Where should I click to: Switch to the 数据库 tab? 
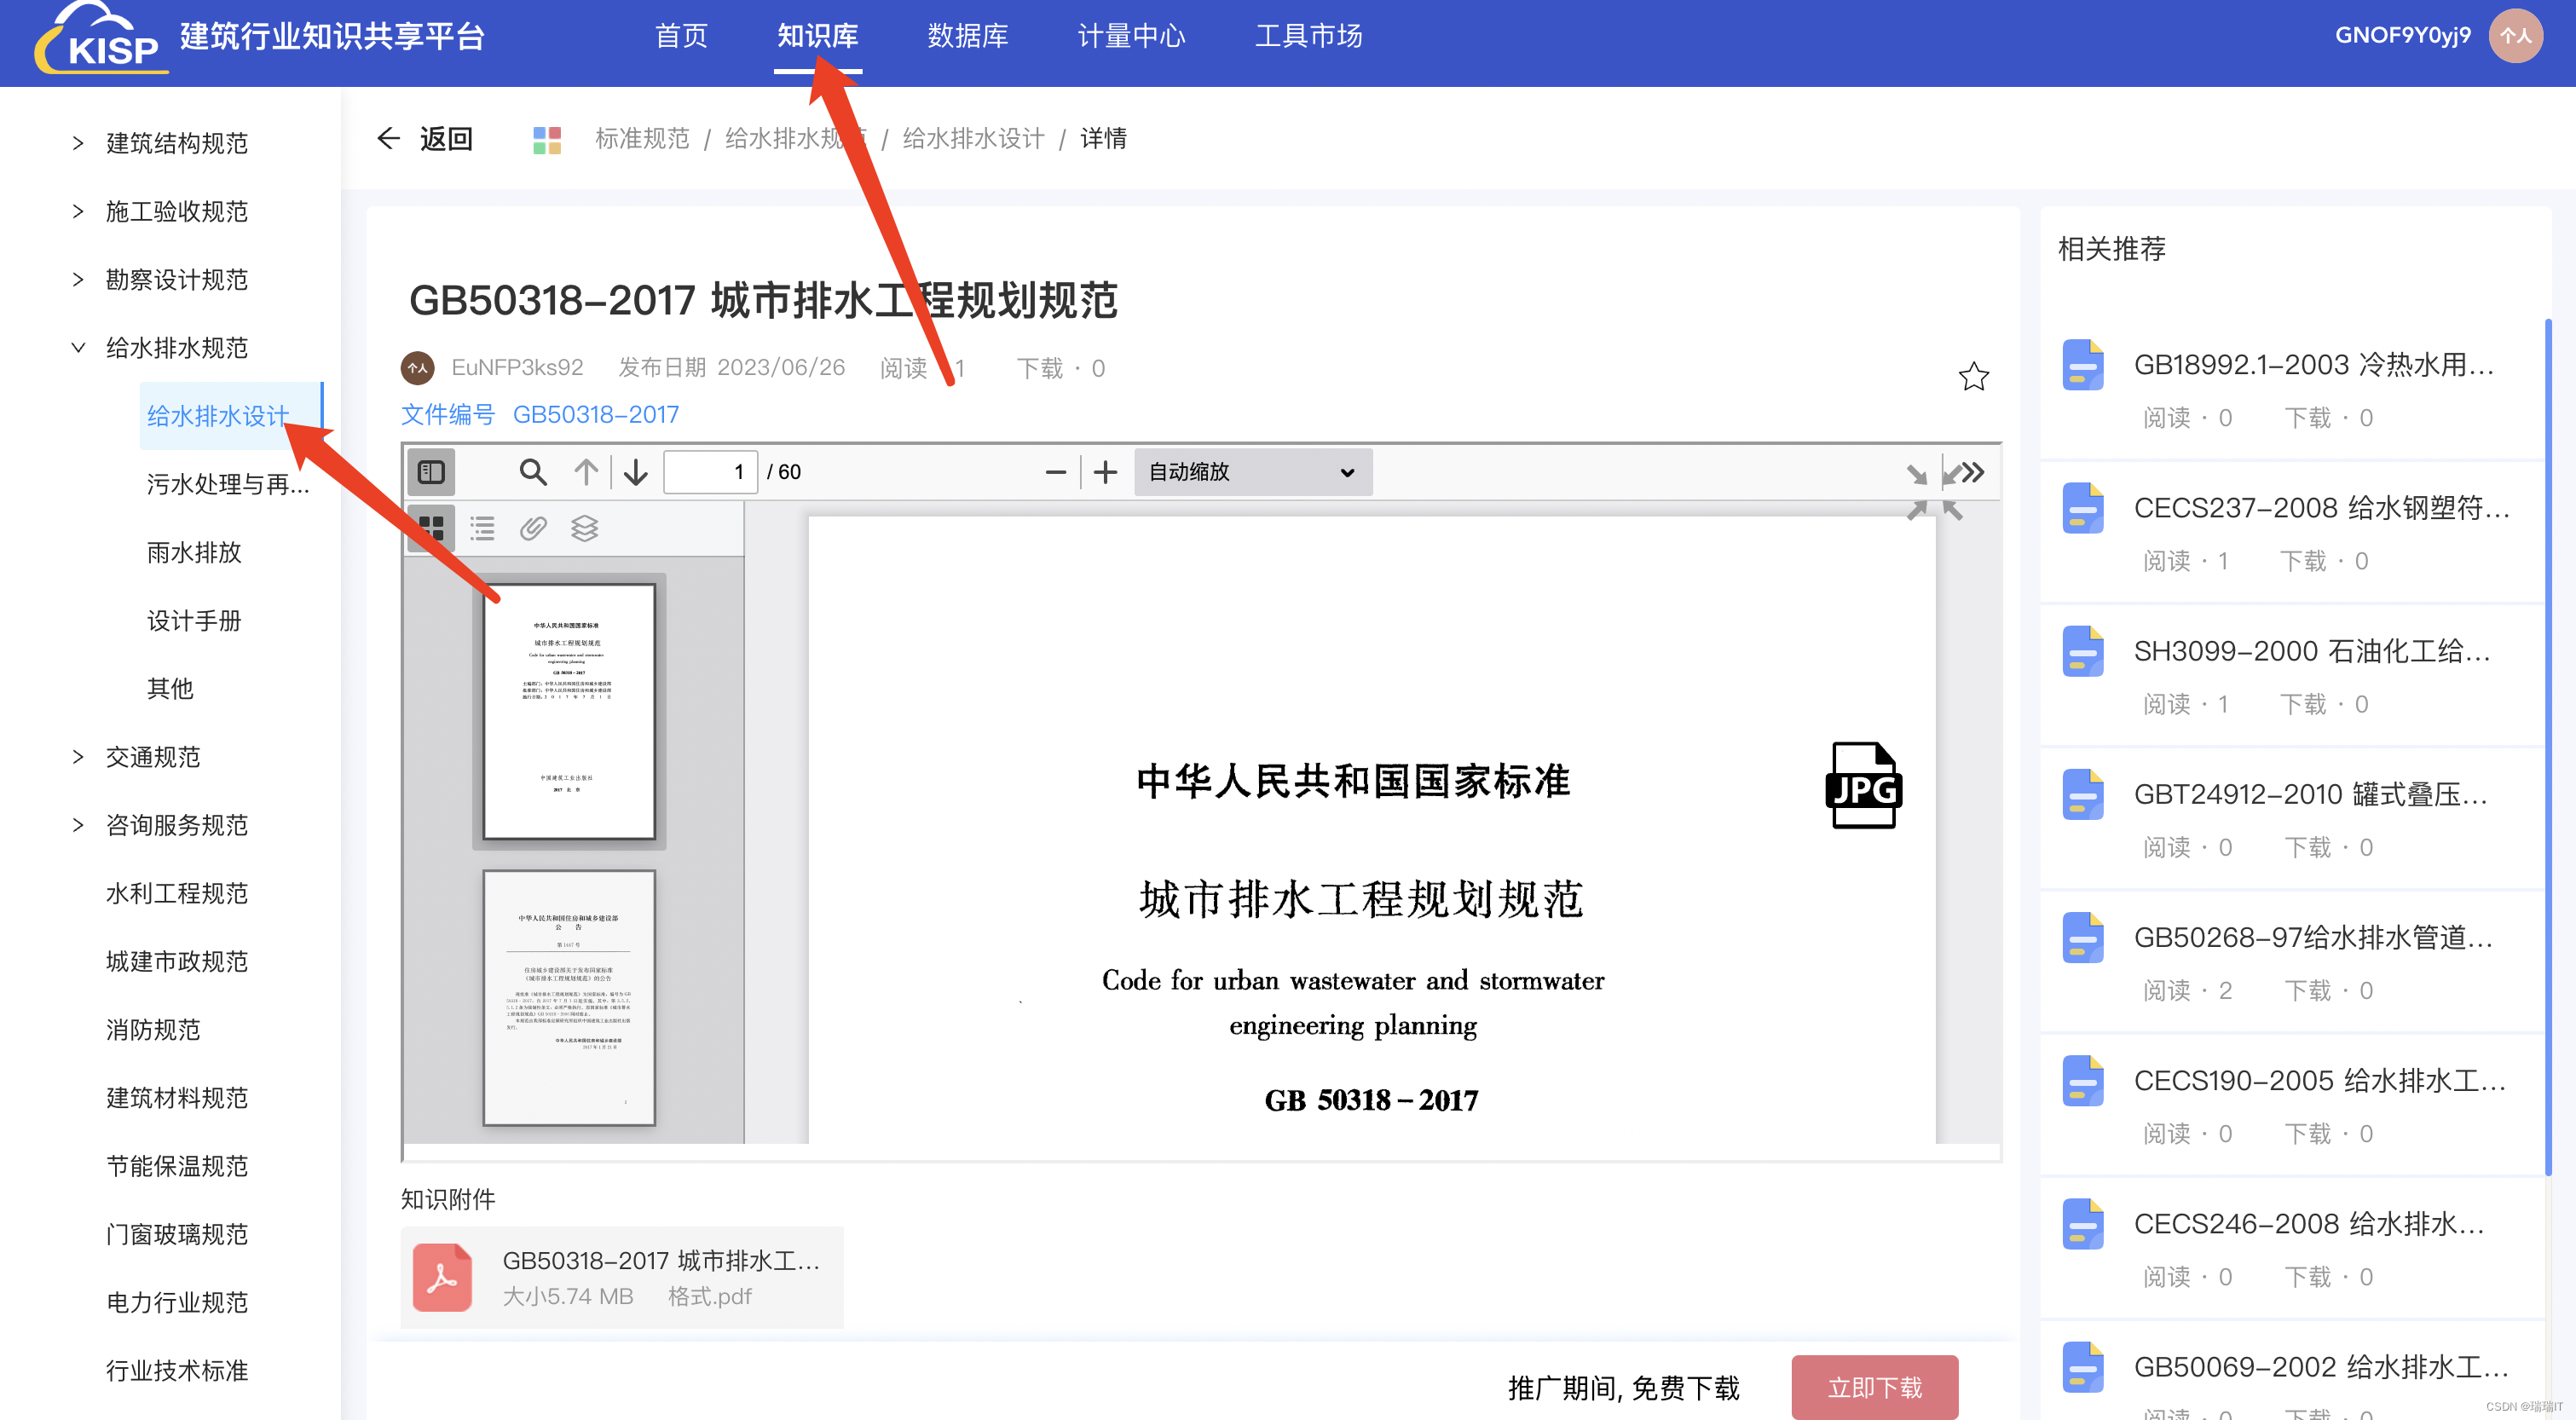coord(967,36)
